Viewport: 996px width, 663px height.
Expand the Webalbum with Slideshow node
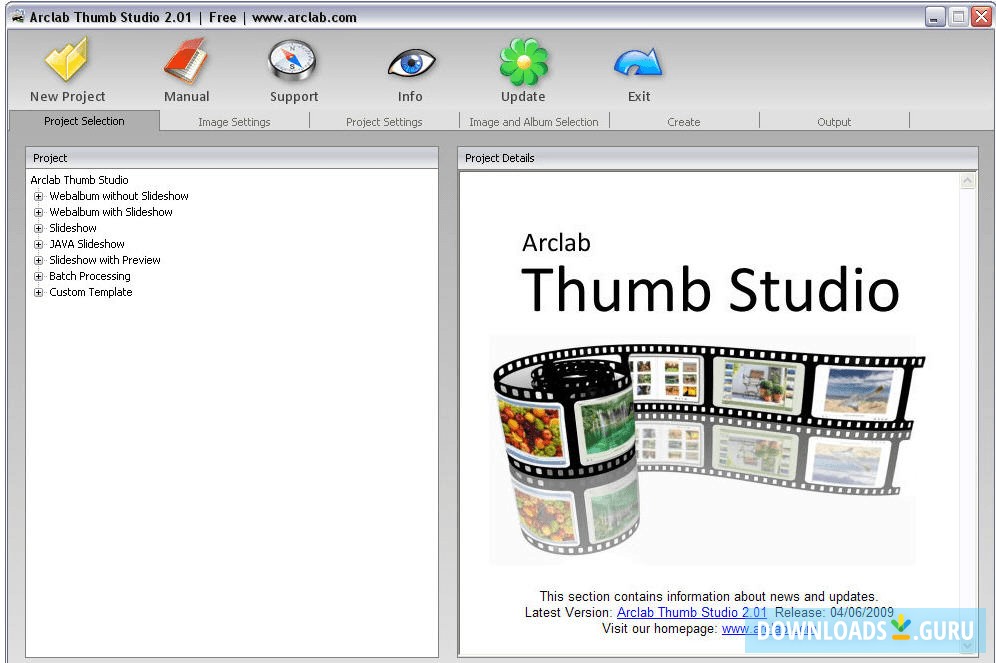[38, 212]
